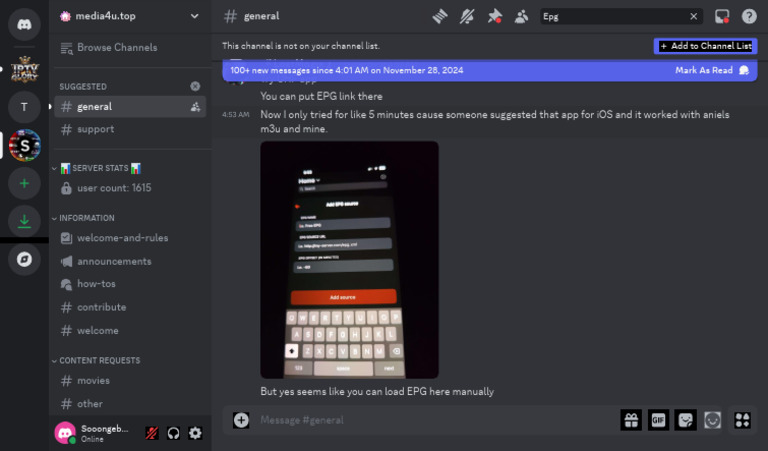
Task: Click the 4:53 AM message timestamp
Action: tap(236, 115)
